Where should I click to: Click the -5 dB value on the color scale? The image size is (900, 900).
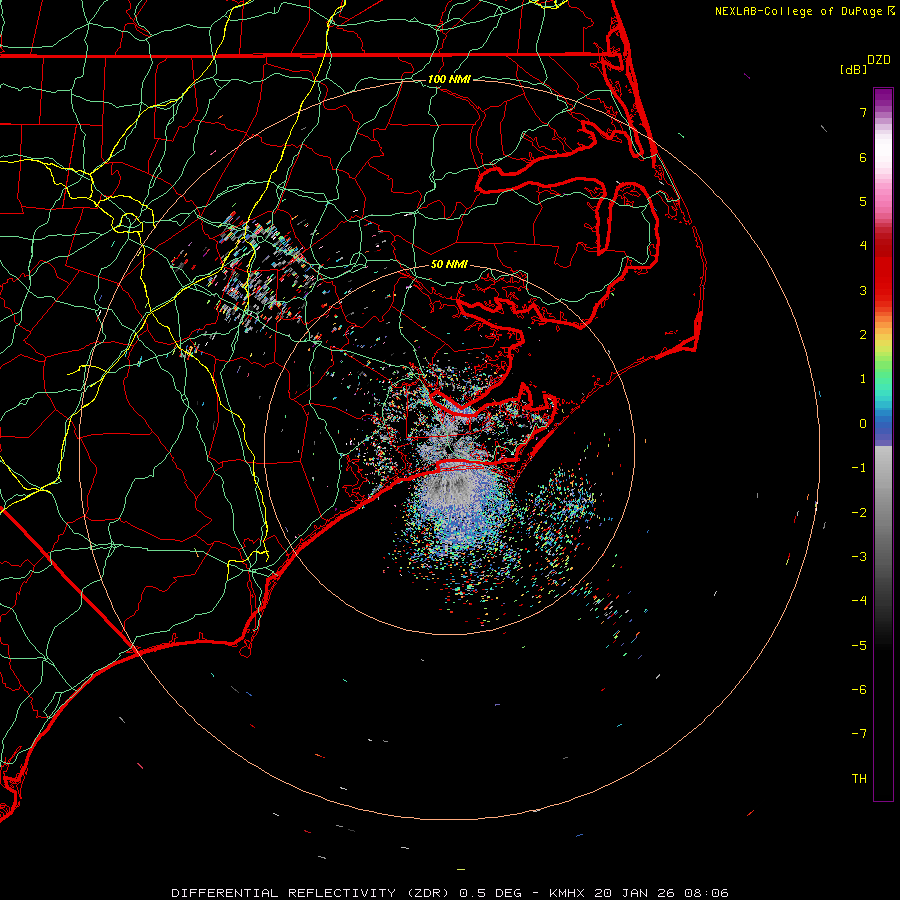point(859,646)
